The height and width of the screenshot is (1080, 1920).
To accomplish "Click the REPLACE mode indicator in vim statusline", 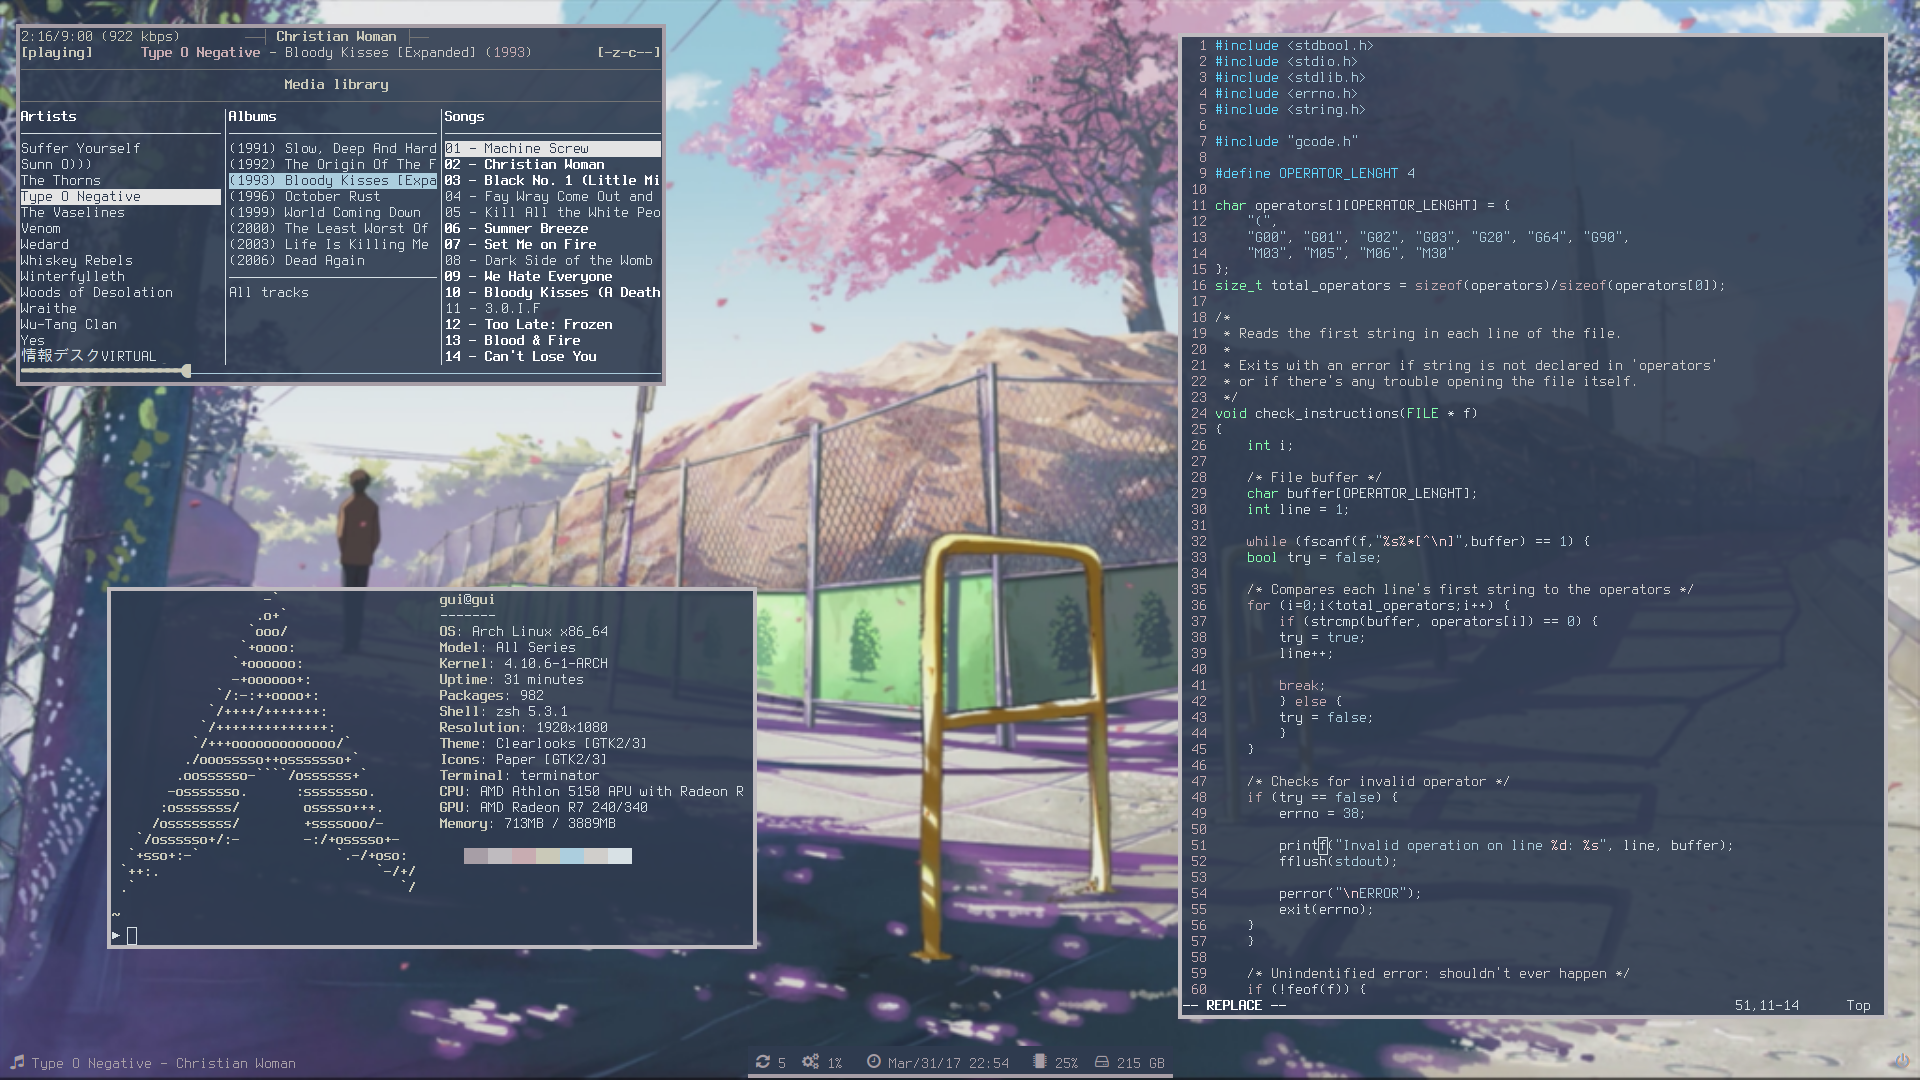I will [x=1232, y=1005].
